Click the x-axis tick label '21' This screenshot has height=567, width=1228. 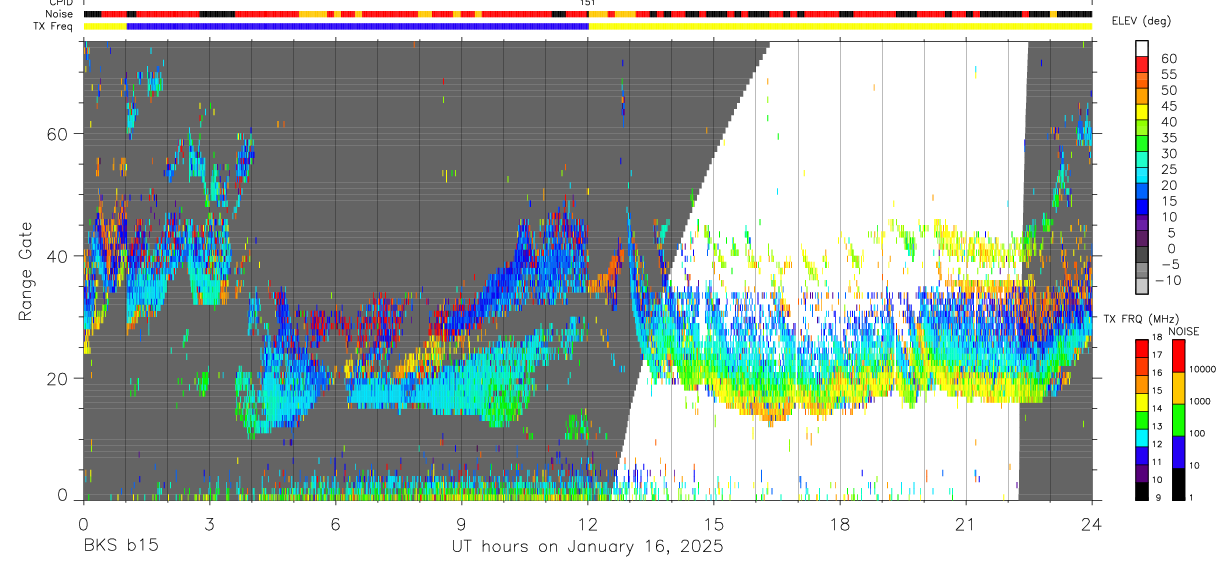pyautogui.click(x=966, y=523)
